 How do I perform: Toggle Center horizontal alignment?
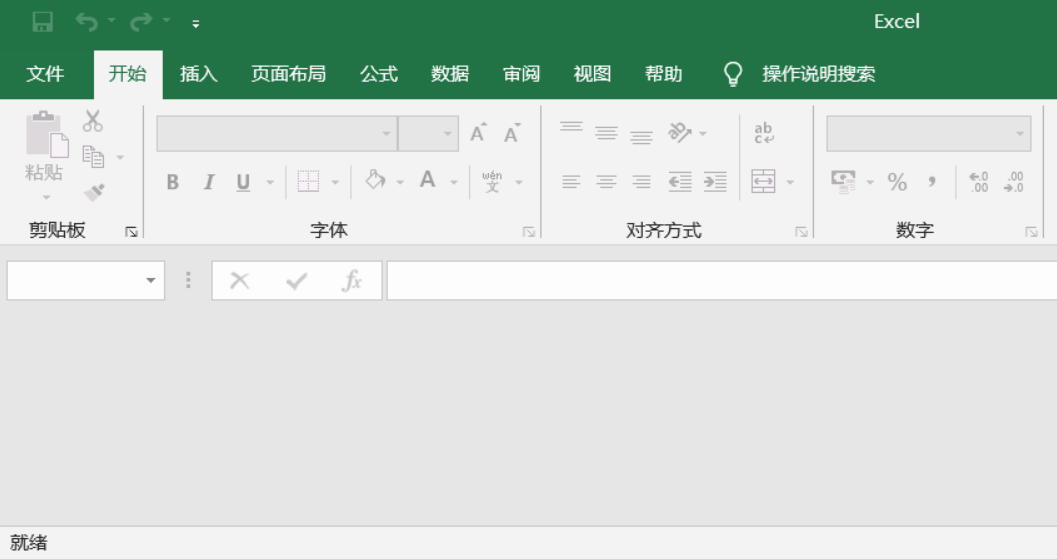(606, 181)
